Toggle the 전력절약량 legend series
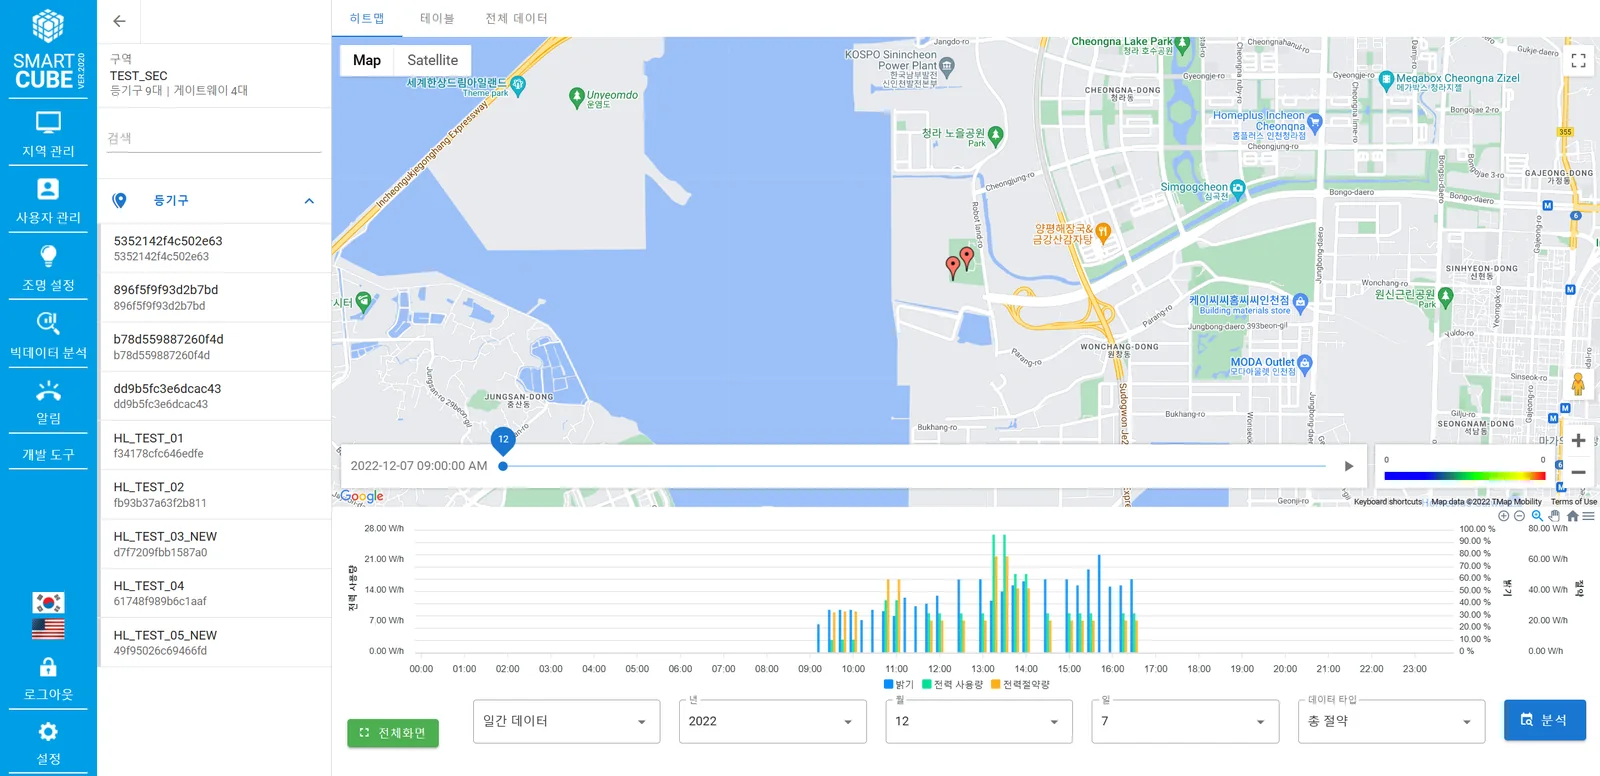The height and width of the screenshot is (776, 1600). click(1020, 685)
